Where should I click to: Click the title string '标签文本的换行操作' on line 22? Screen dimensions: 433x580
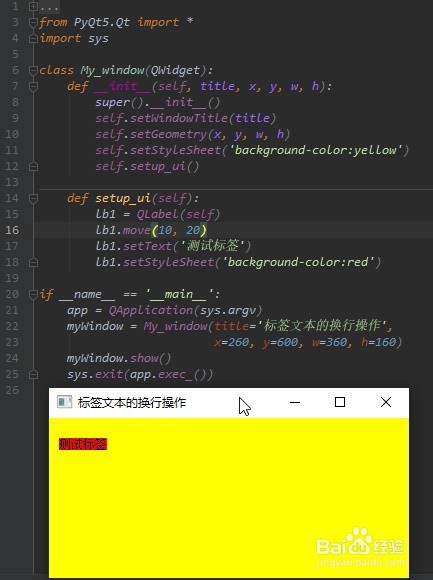pos(323,326)
